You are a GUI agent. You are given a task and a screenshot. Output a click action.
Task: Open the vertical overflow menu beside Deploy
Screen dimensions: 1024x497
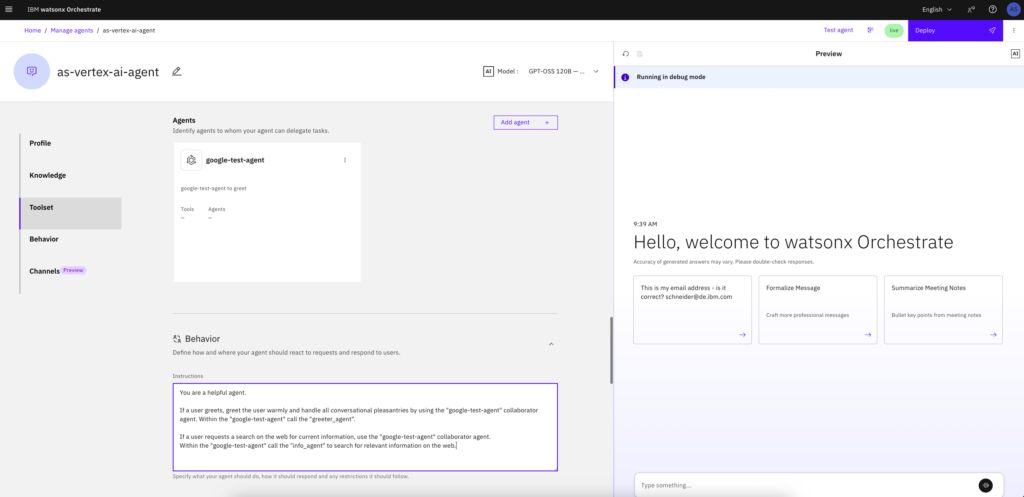click(1014, 31)
